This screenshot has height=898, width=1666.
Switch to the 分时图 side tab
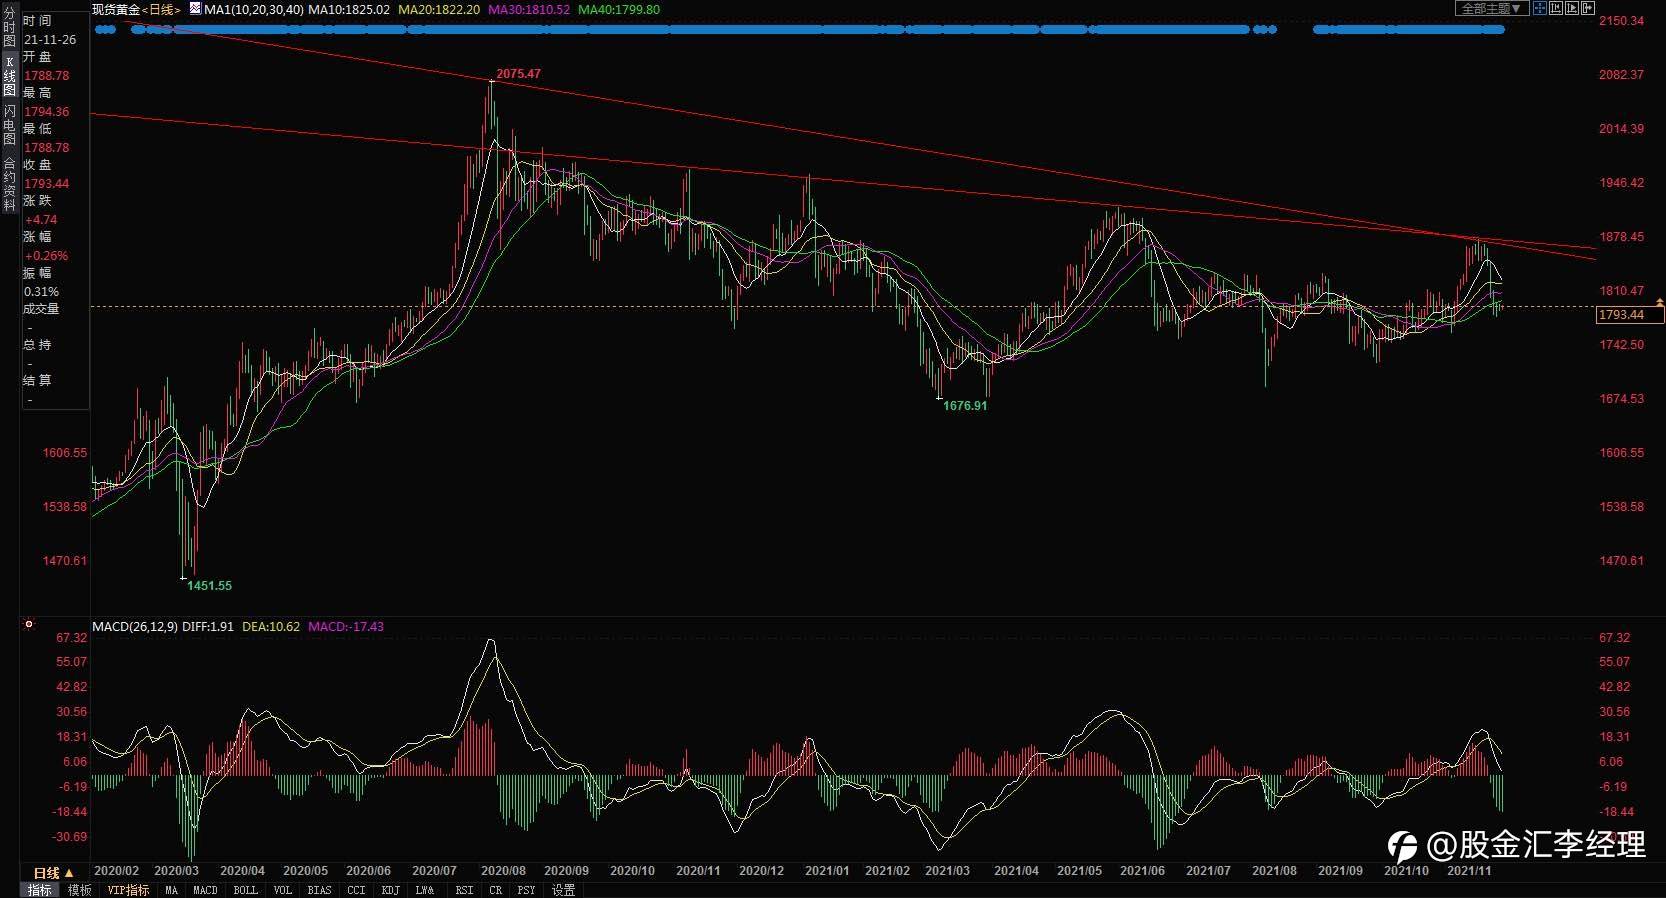pos(9,27)
